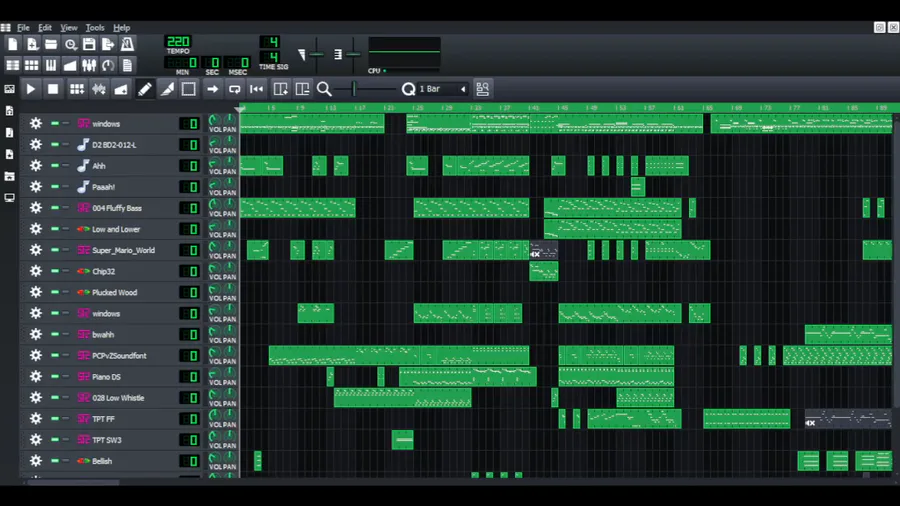Click the add beat/bassline track icon

(76, 89)
